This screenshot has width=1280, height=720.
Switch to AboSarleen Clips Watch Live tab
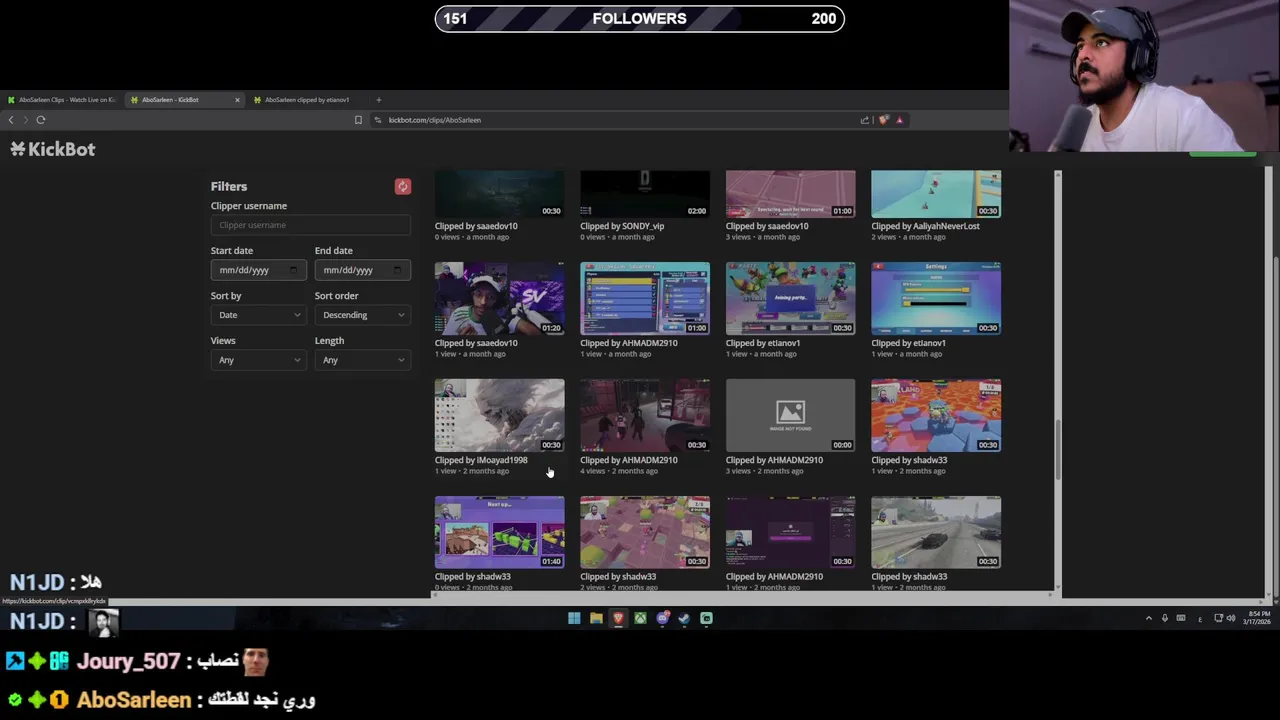click(x=62, y=100)
